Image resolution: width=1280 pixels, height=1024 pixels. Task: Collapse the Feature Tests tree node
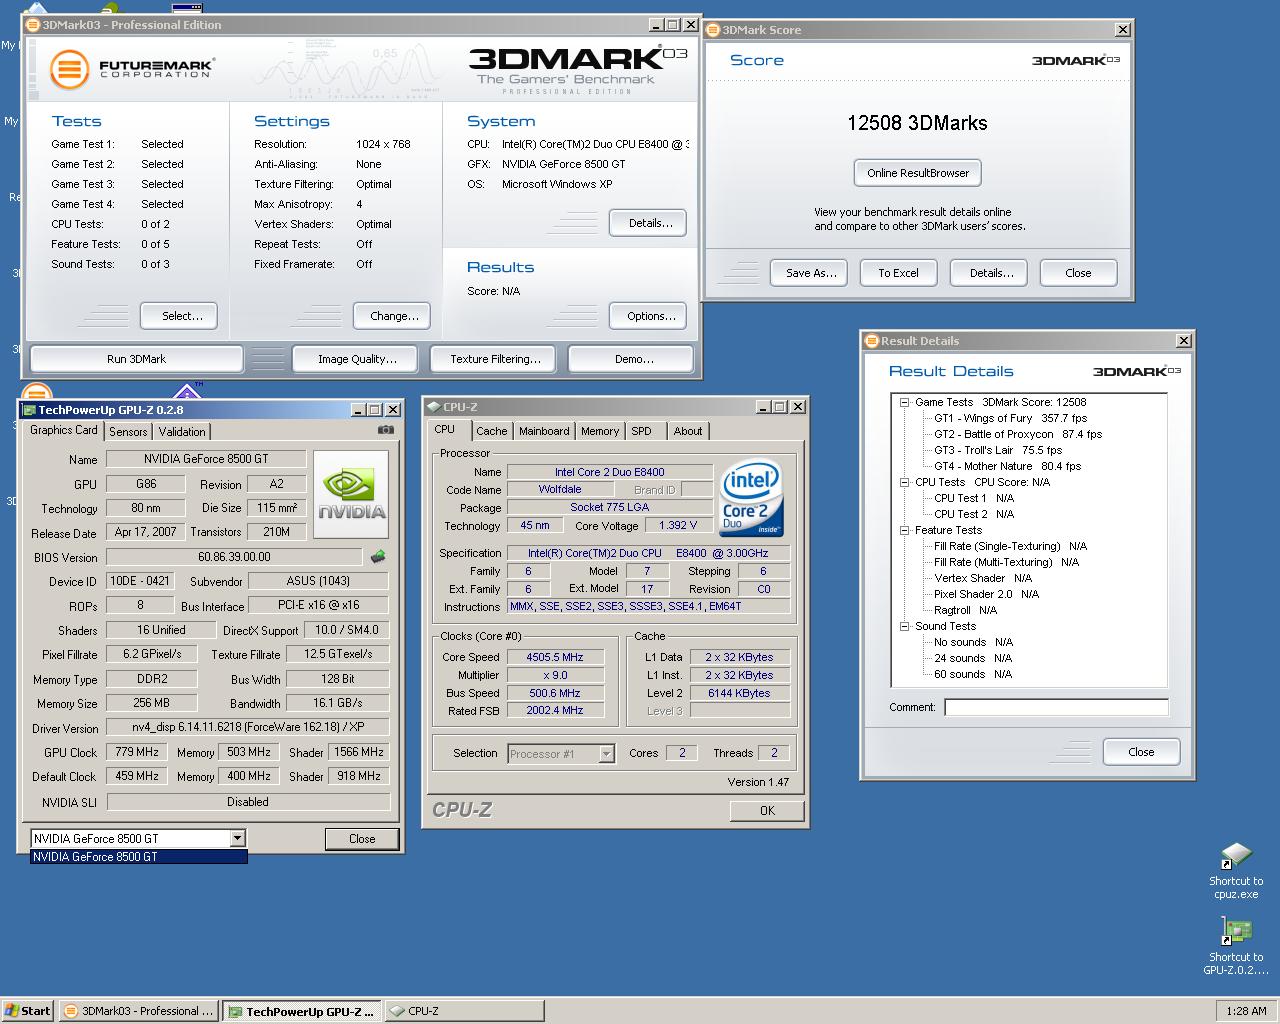[904, 530]
